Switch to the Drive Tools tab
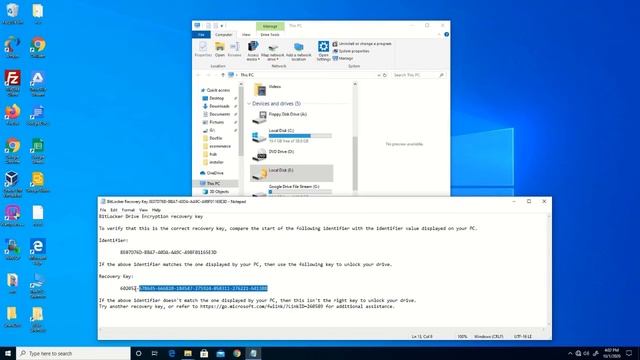 click(270, 35)
